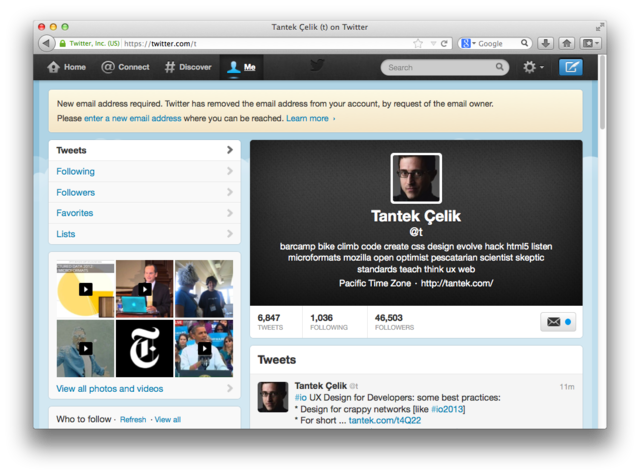This screenshot has width=640, height=475.
Task: Click 'Tantek Çelik' profile header name
Action: [416, 216]
